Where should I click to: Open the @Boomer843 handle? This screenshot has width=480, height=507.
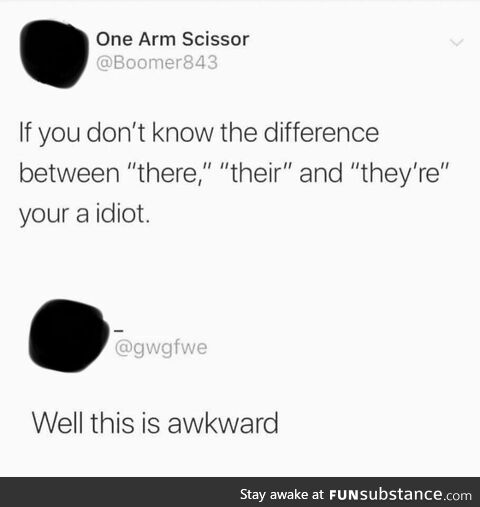coord(157,62)
